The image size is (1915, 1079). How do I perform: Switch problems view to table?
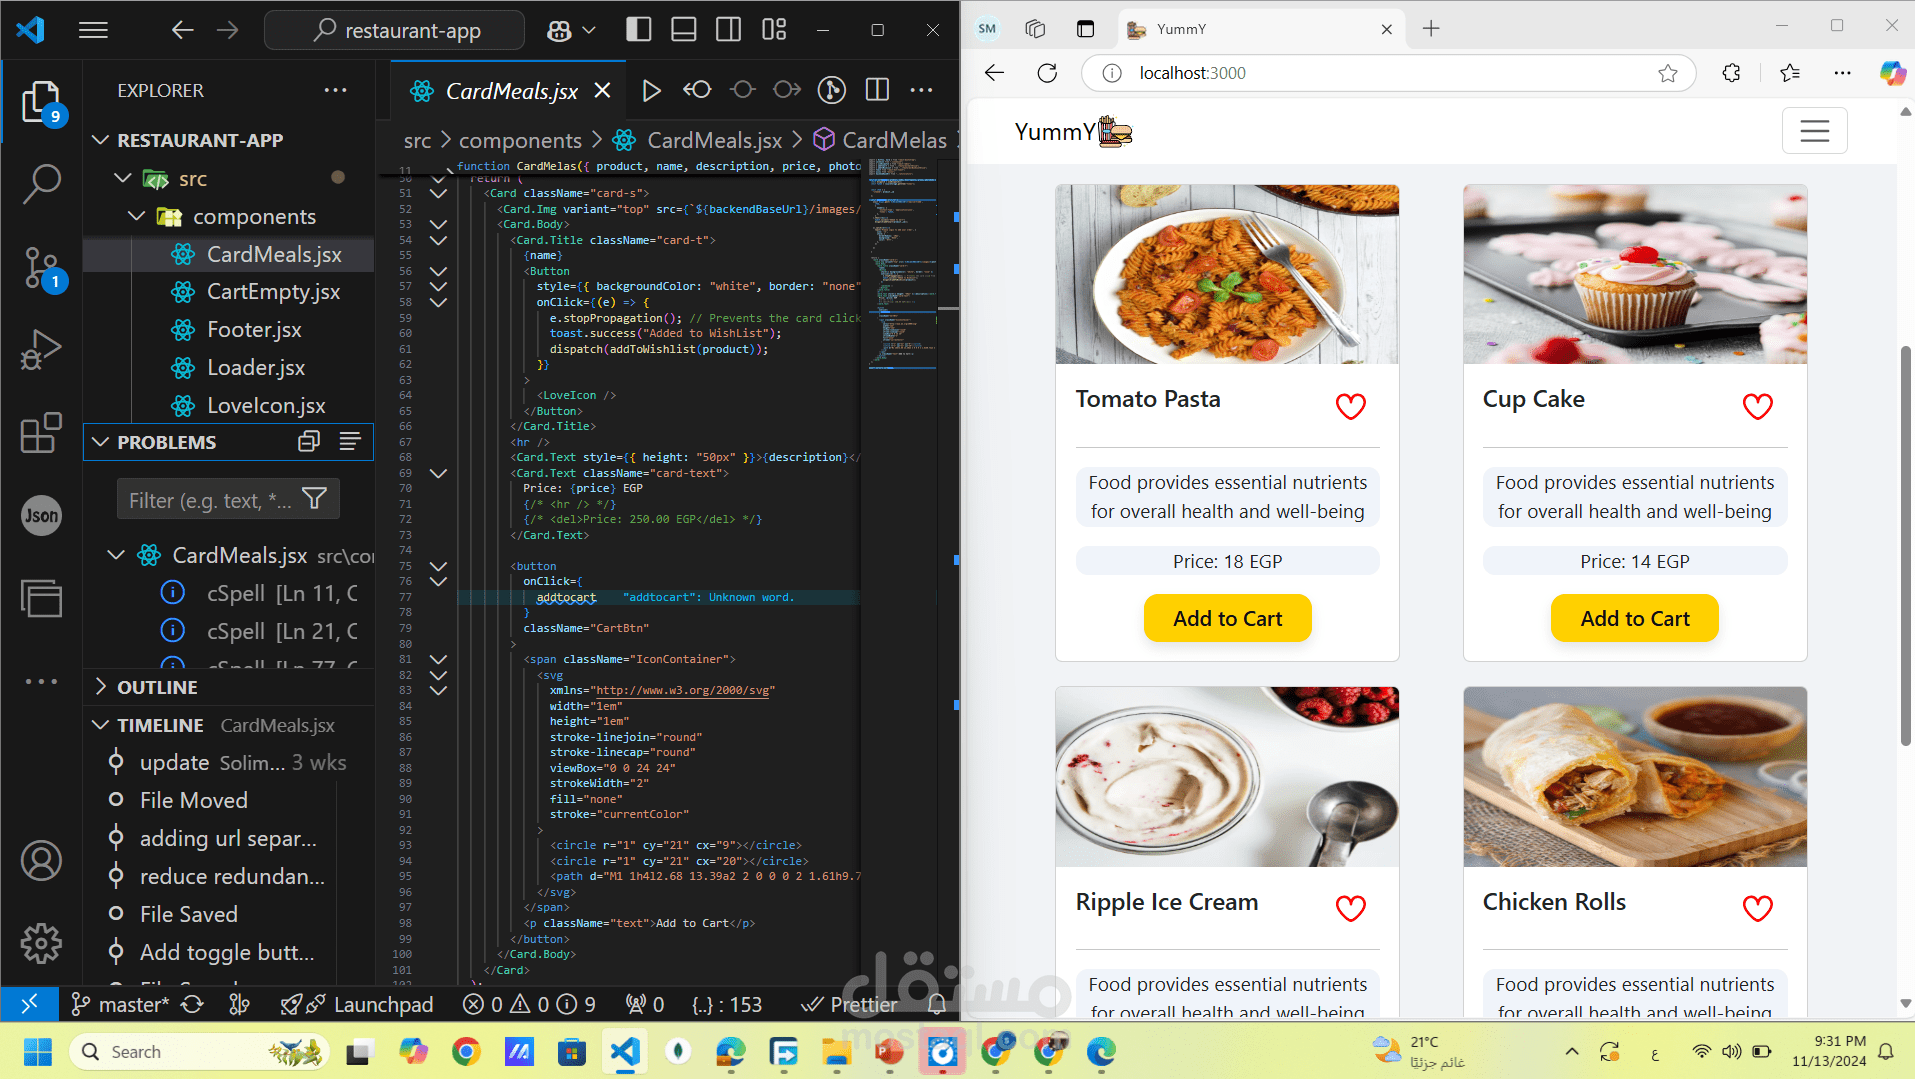[350, 442]
